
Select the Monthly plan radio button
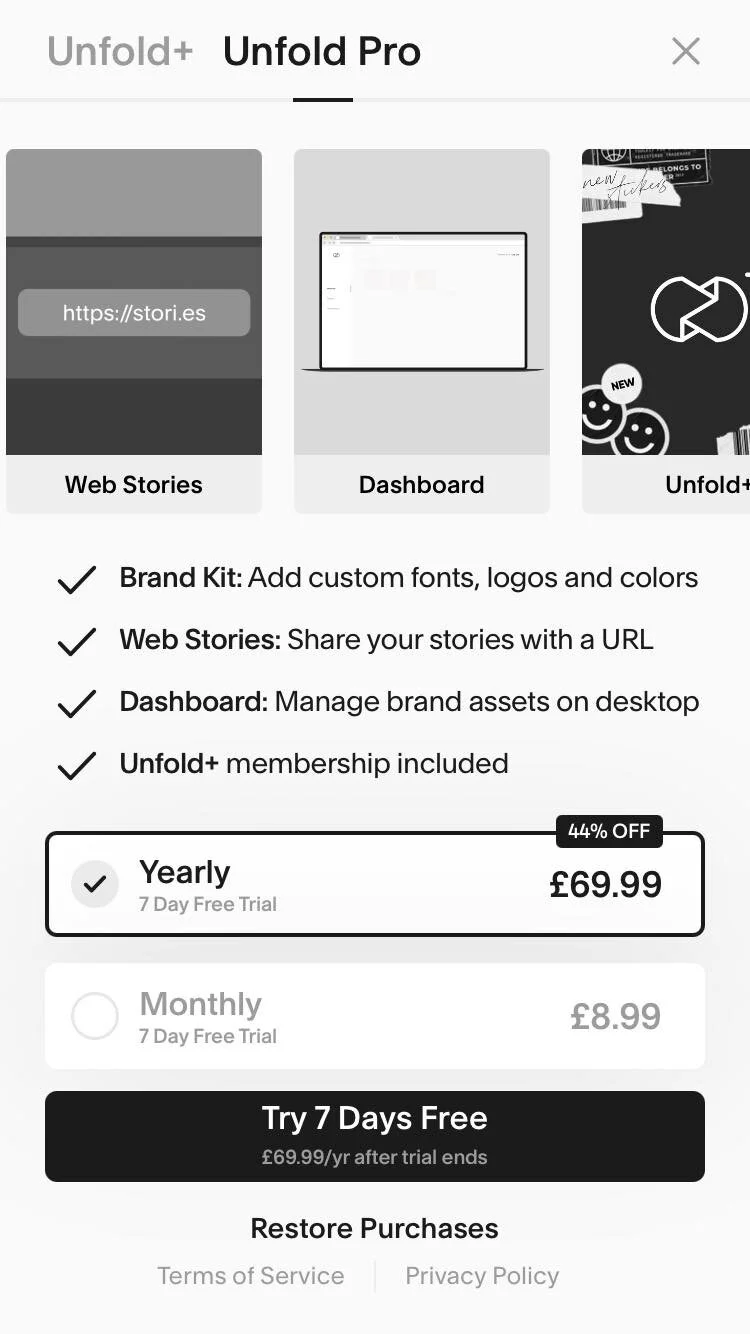point(95,1016)
